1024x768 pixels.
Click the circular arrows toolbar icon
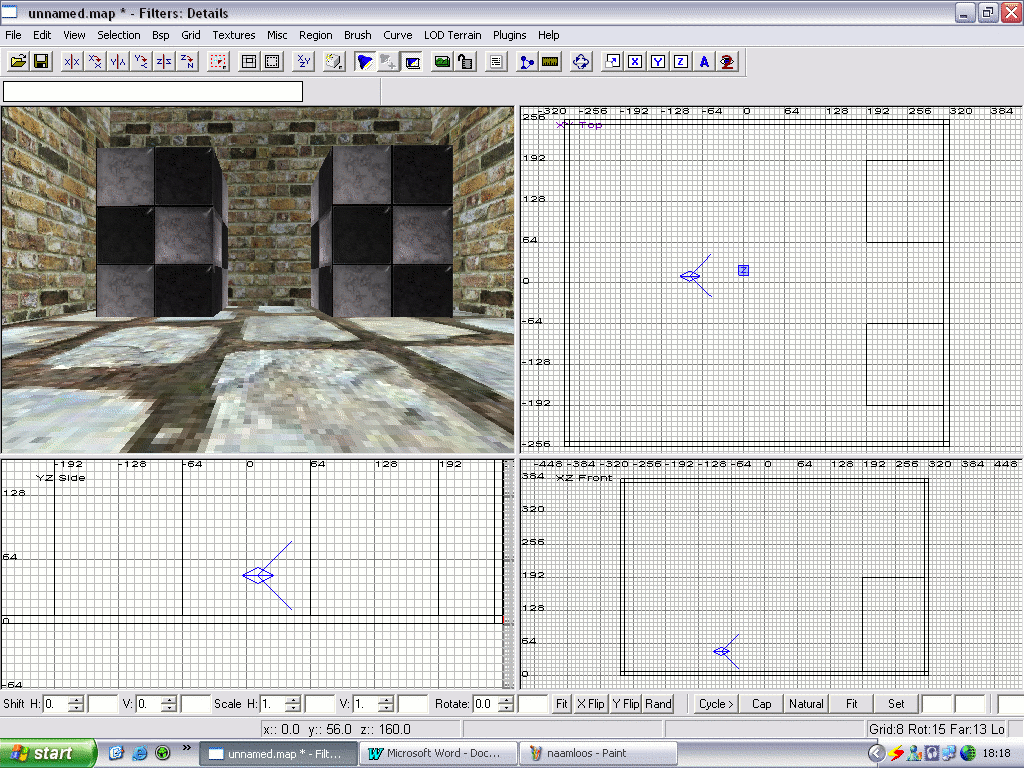point(581,62)
